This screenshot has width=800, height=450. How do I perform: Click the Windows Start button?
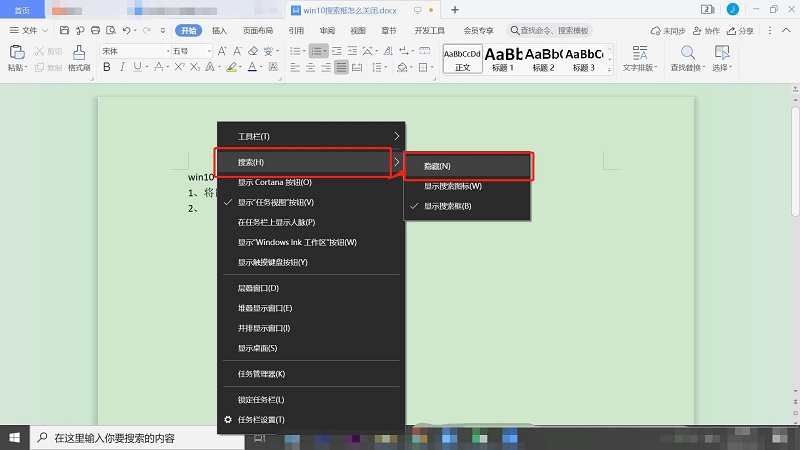(15, 437)
